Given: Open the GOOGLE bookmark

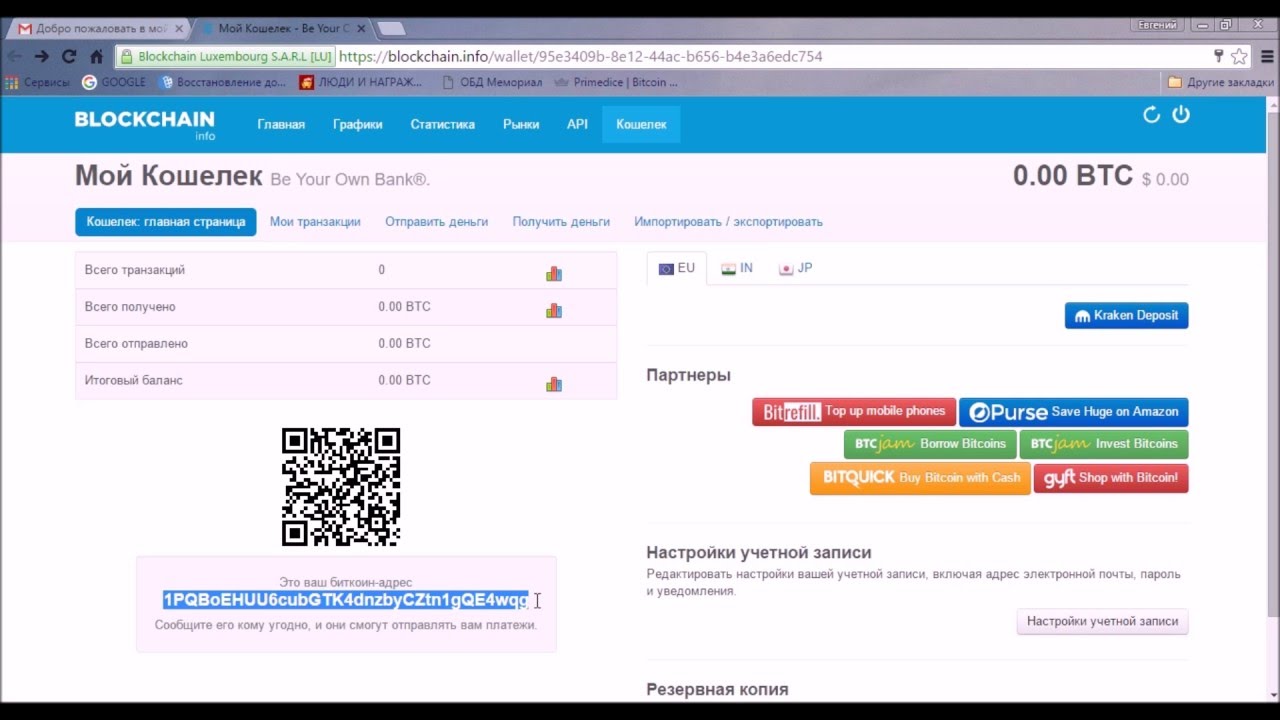Looking at the screenshot, I should (x=113, y=82).
